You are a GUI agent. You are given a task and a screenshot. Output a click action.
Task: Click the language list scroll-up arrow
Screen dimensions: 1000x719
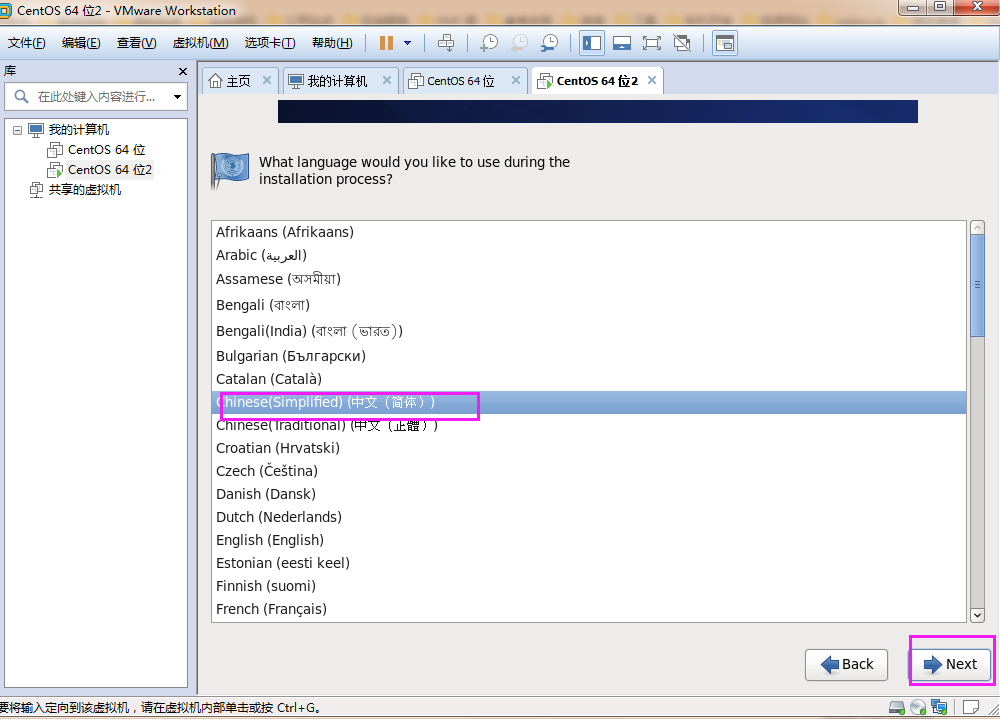[977, 228]
